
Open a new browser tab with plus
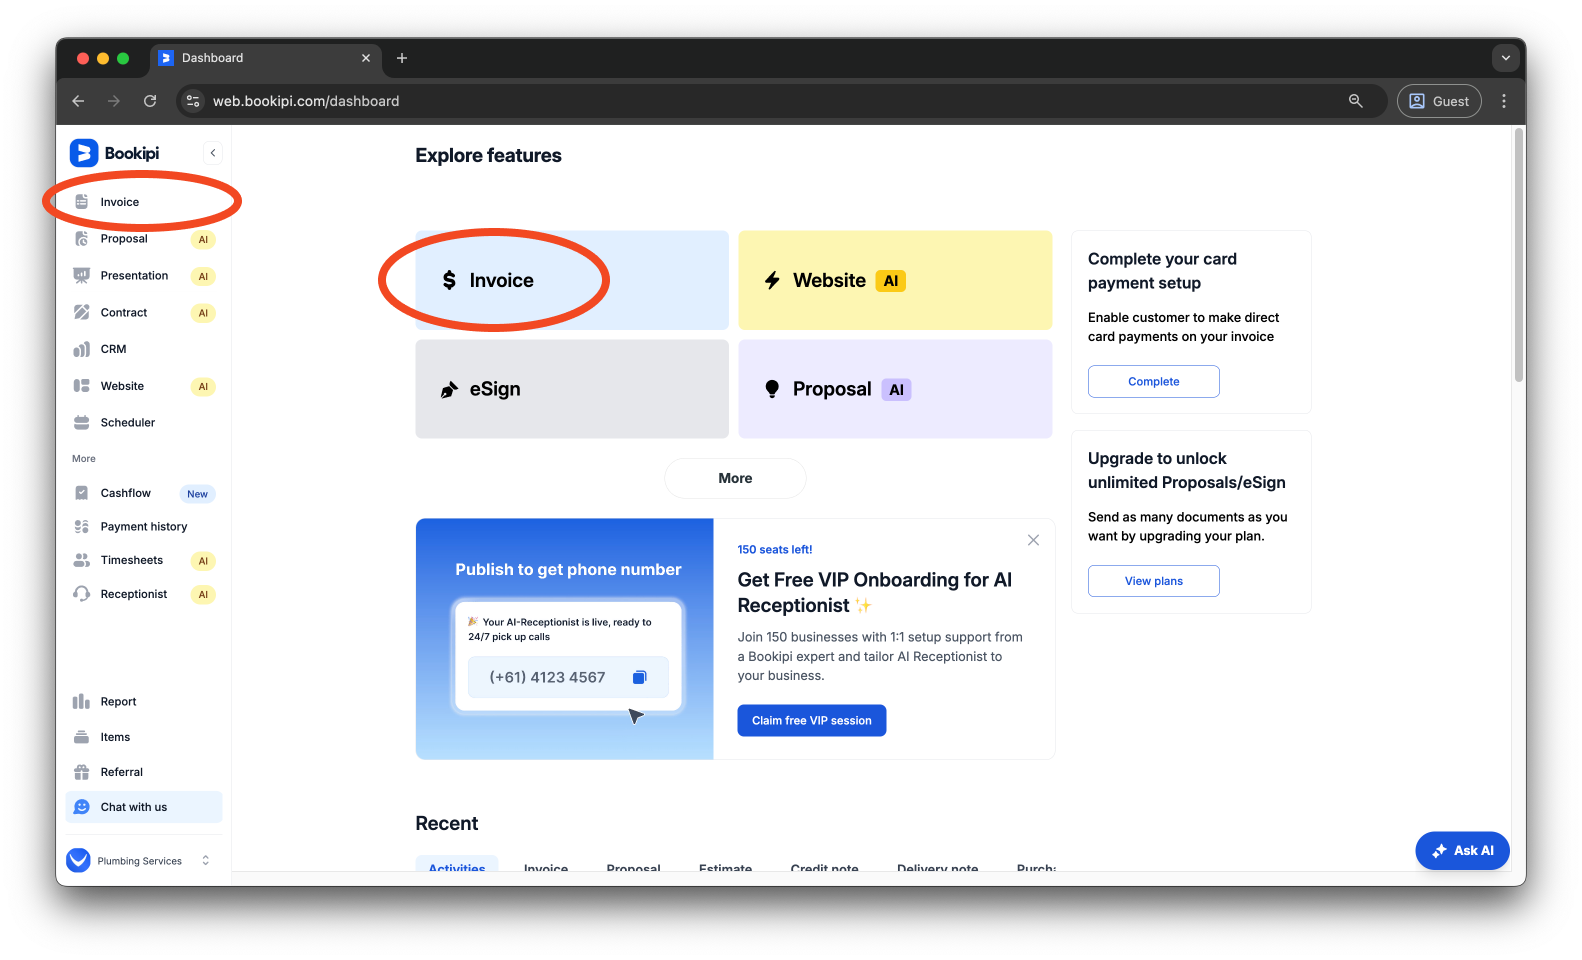pyautogui.click(x=402, y=58)
